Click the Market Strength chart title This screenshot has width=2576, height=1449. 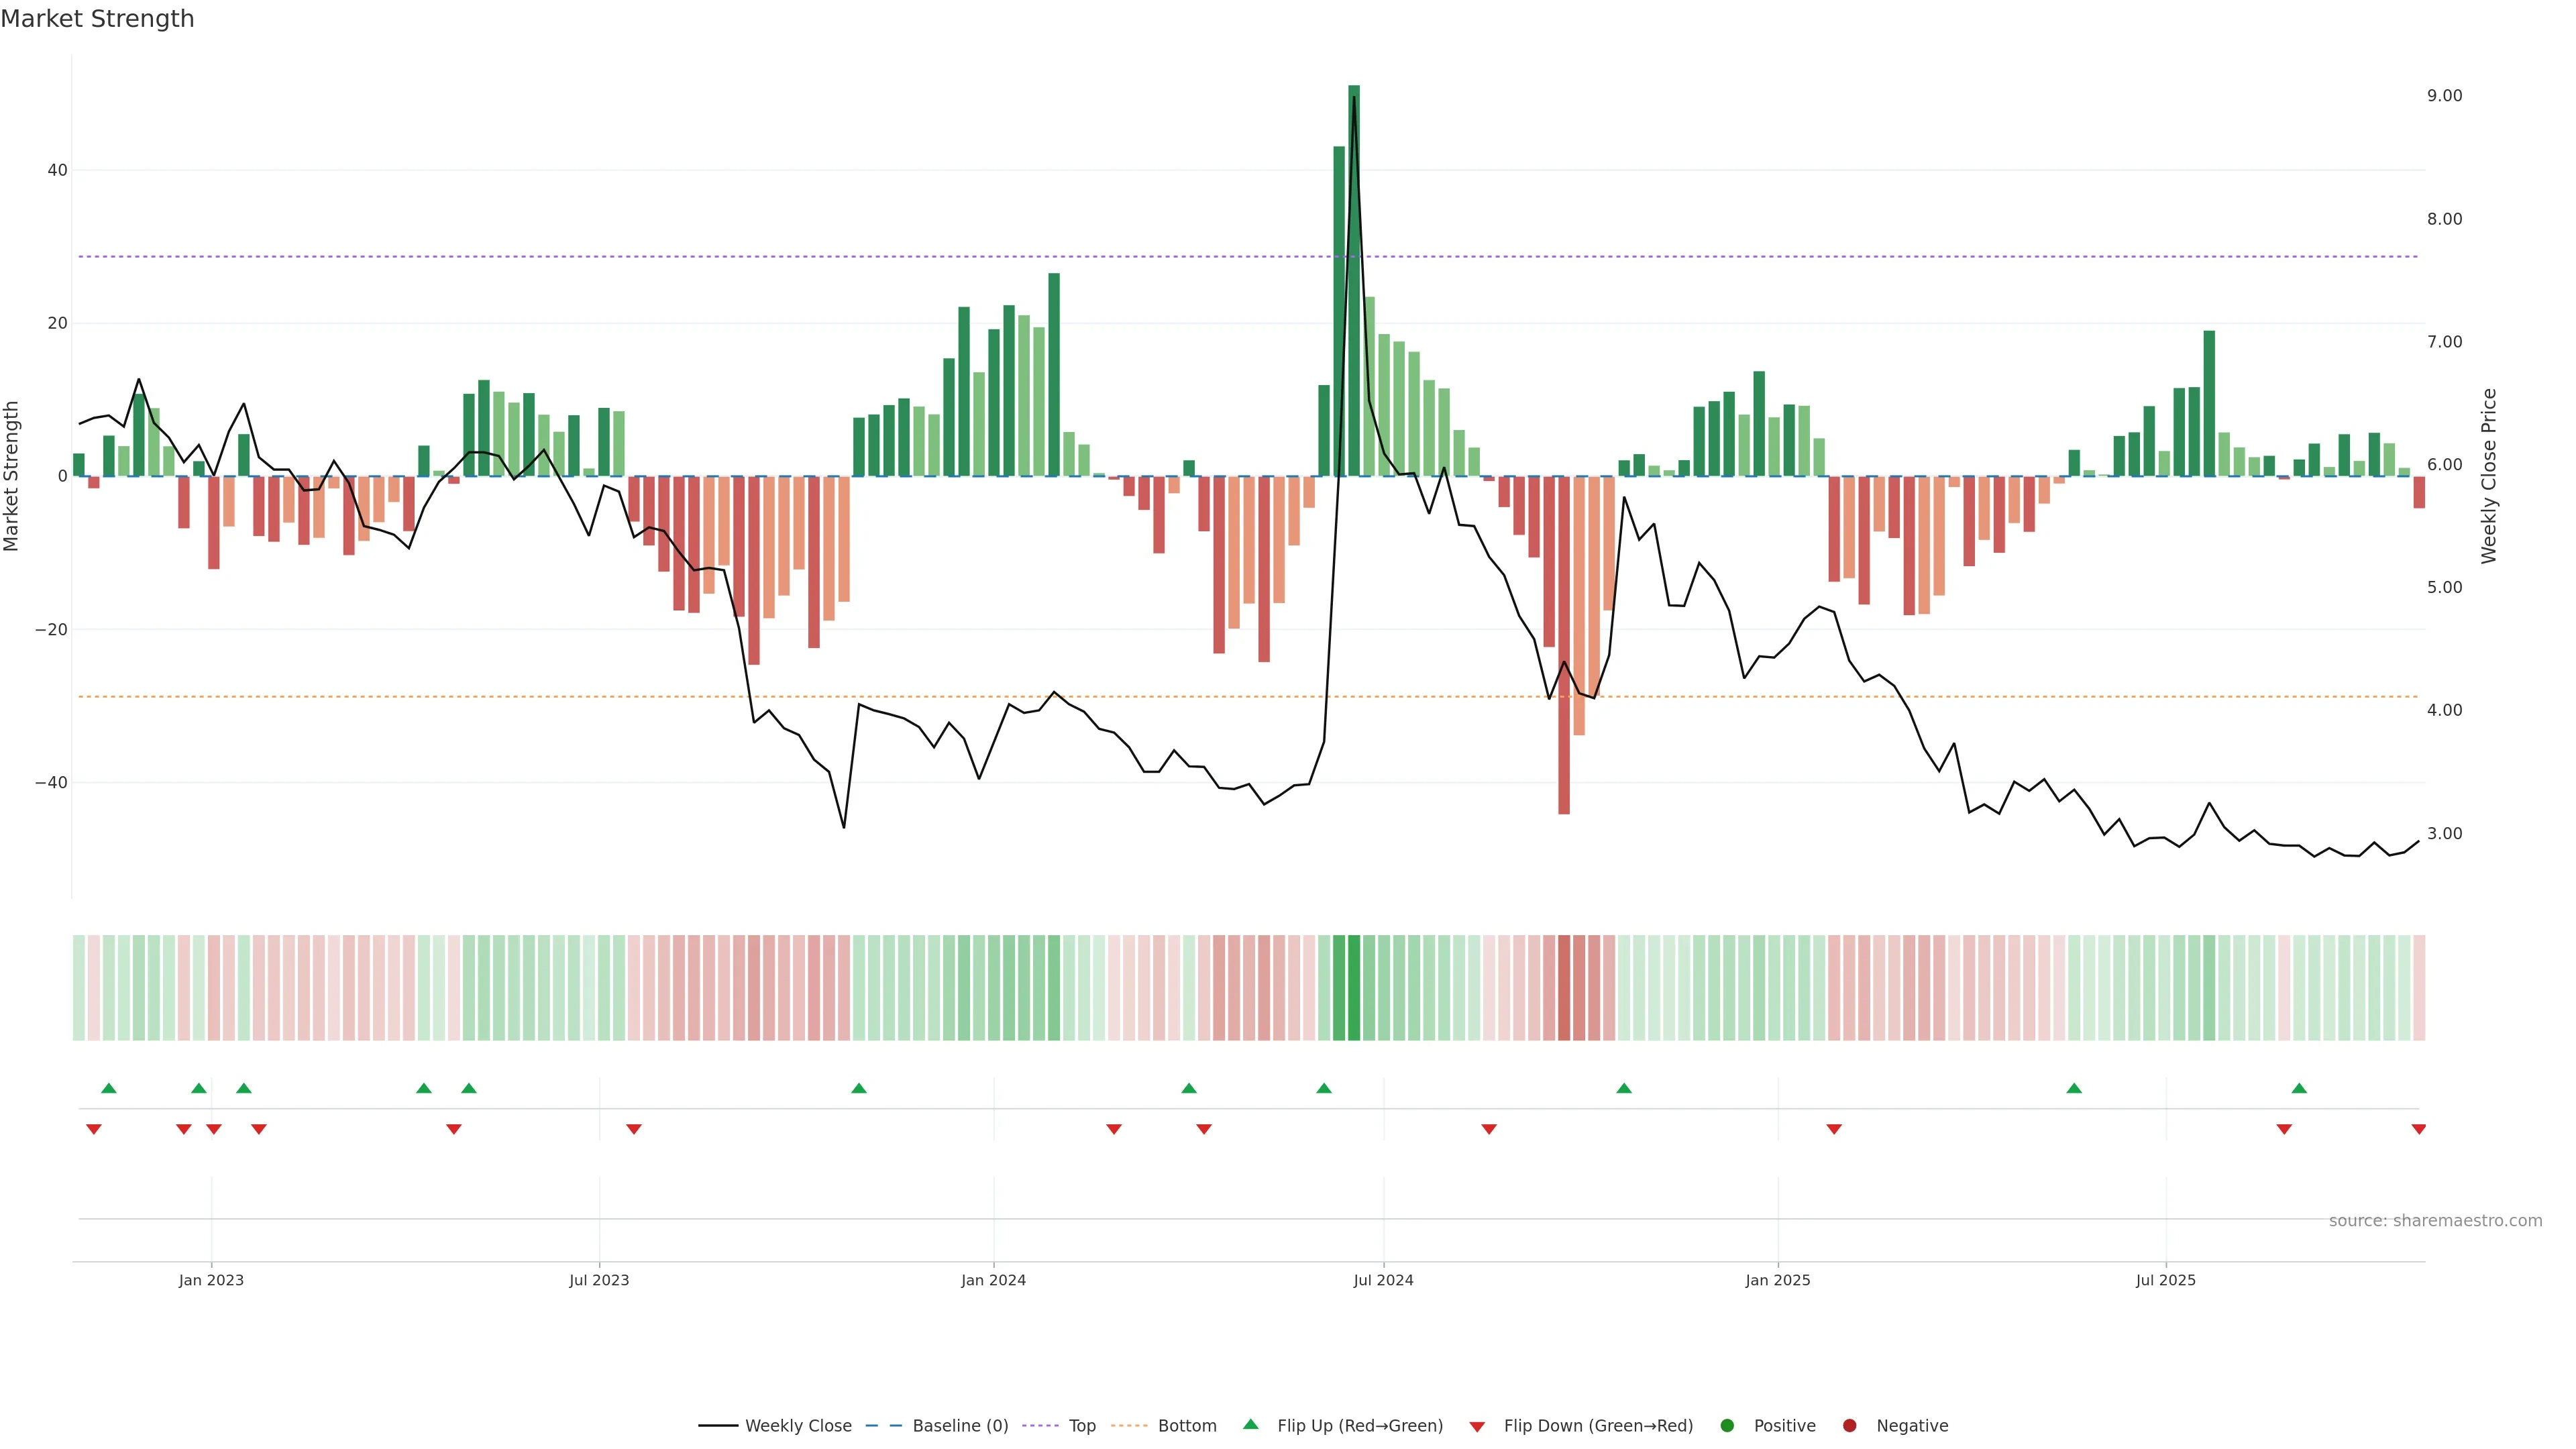pos(97,19)
